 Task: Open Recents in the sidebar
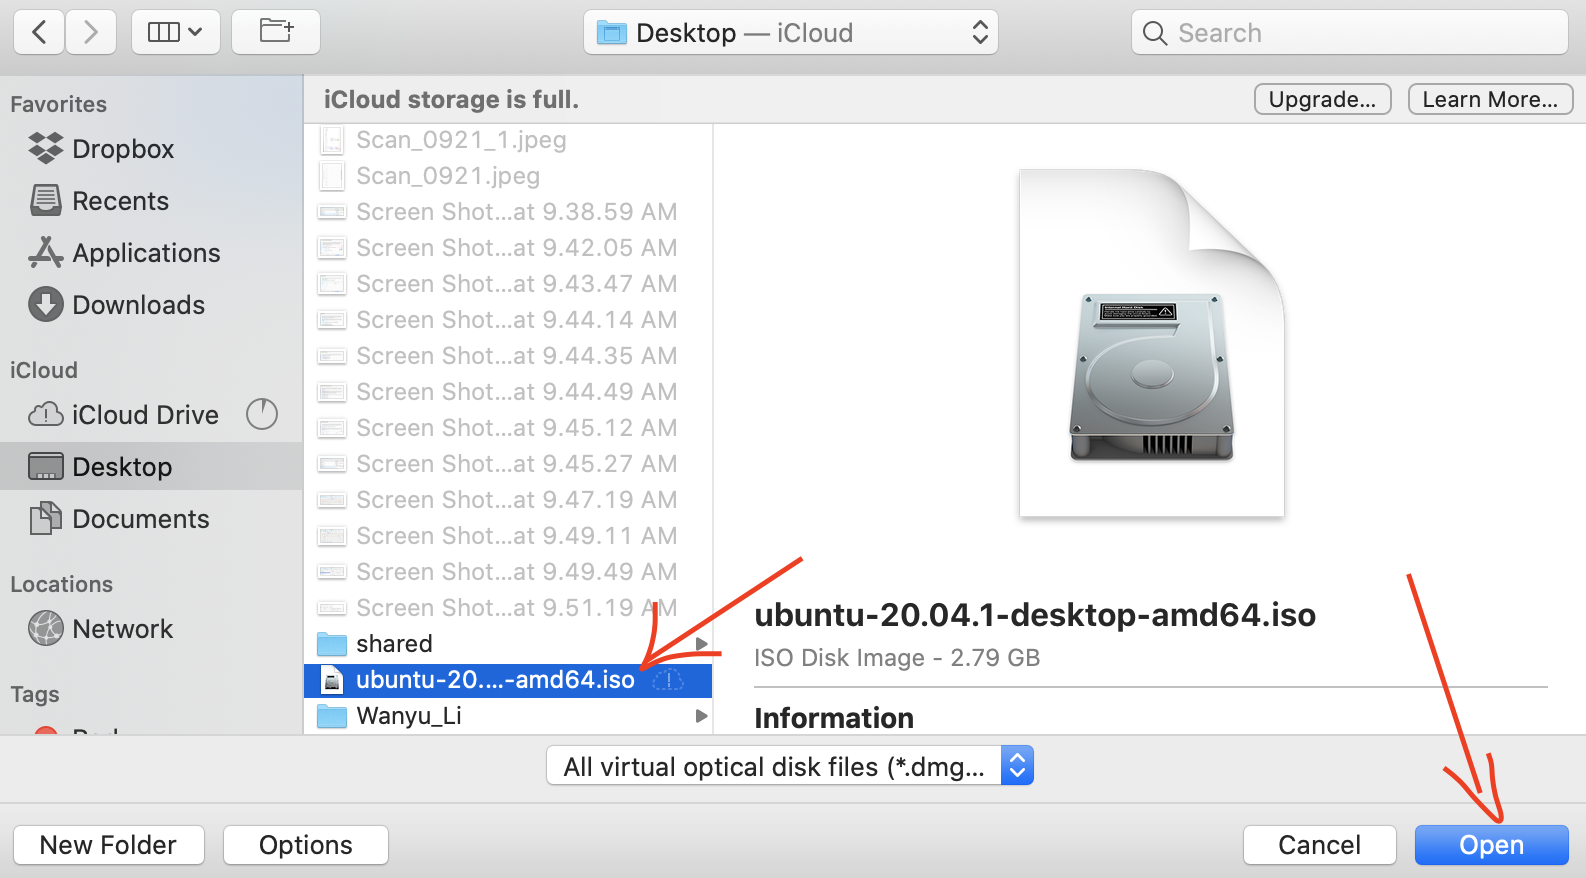pos(119,201)
